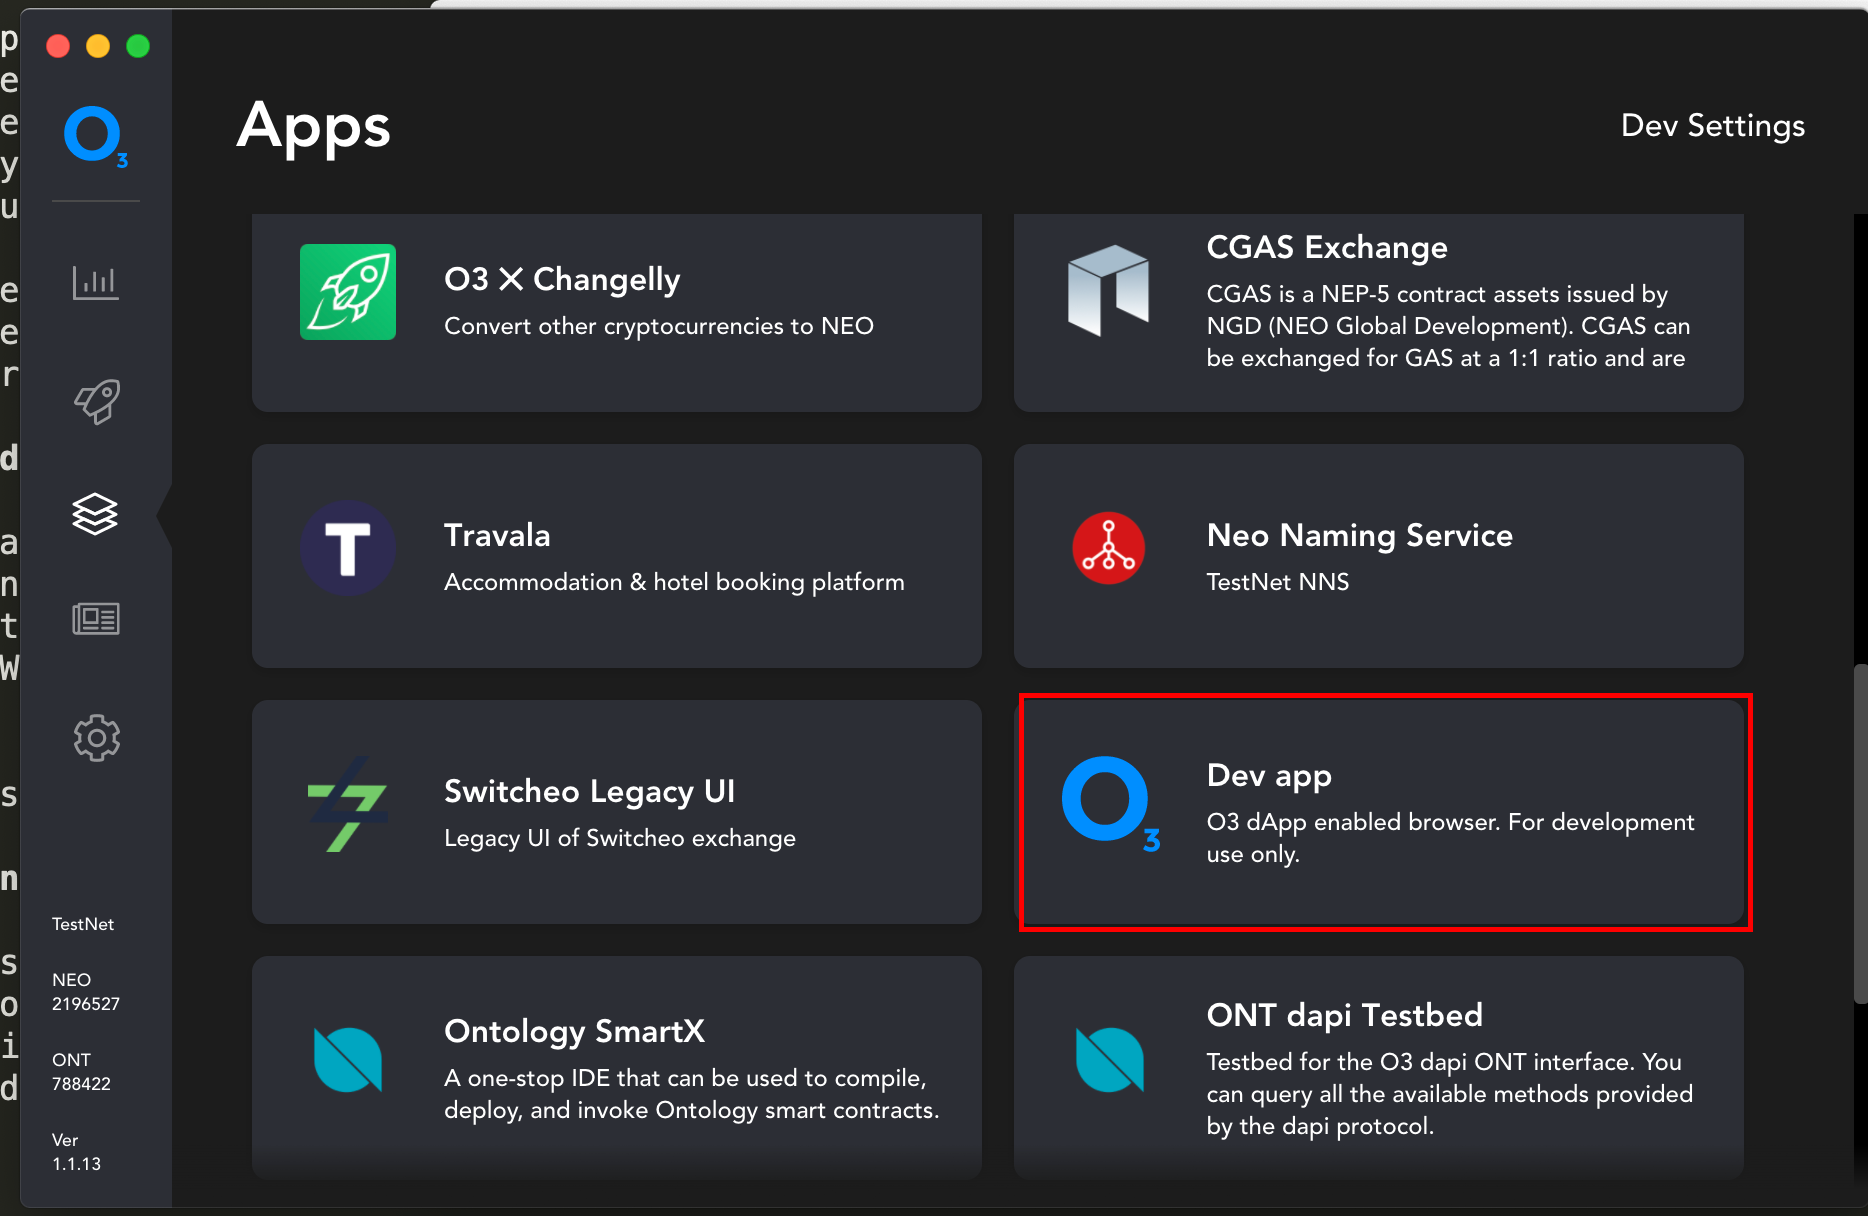Click the TestNet network label

pos(83,924)
